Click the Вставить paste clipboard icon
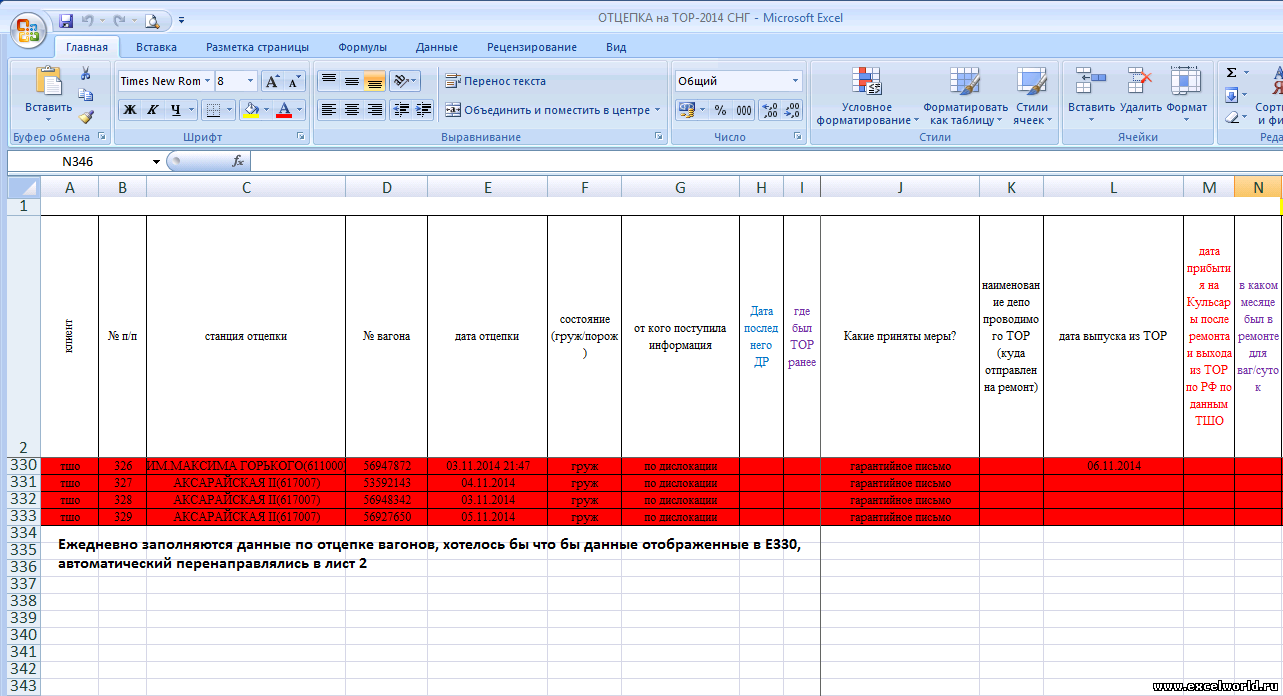 [x=48, y=82]
